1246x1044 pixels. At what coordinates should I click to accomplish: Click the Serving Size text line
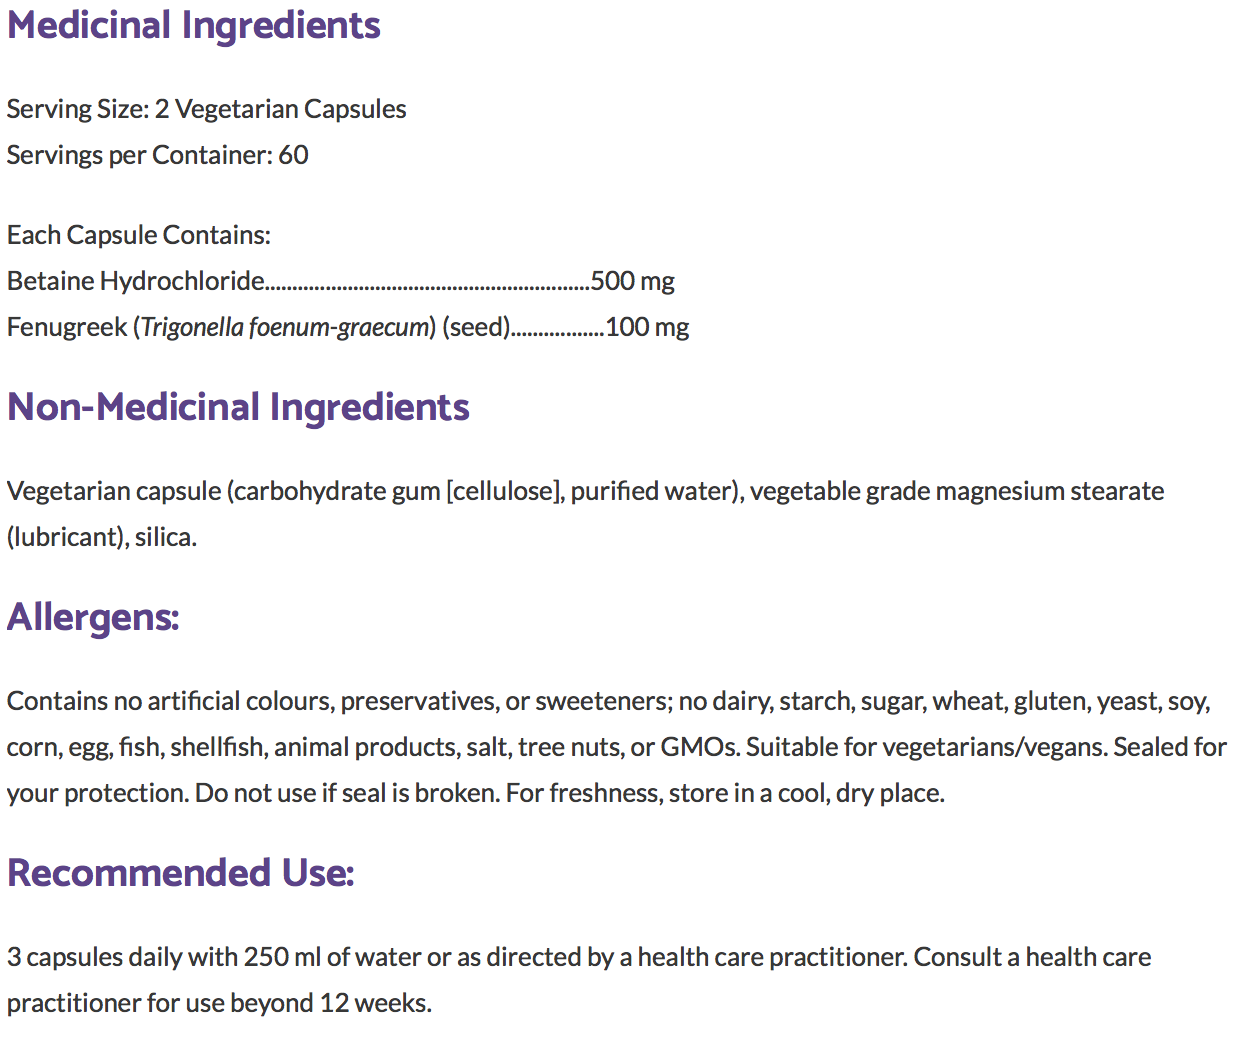click(x=206, y=109)
